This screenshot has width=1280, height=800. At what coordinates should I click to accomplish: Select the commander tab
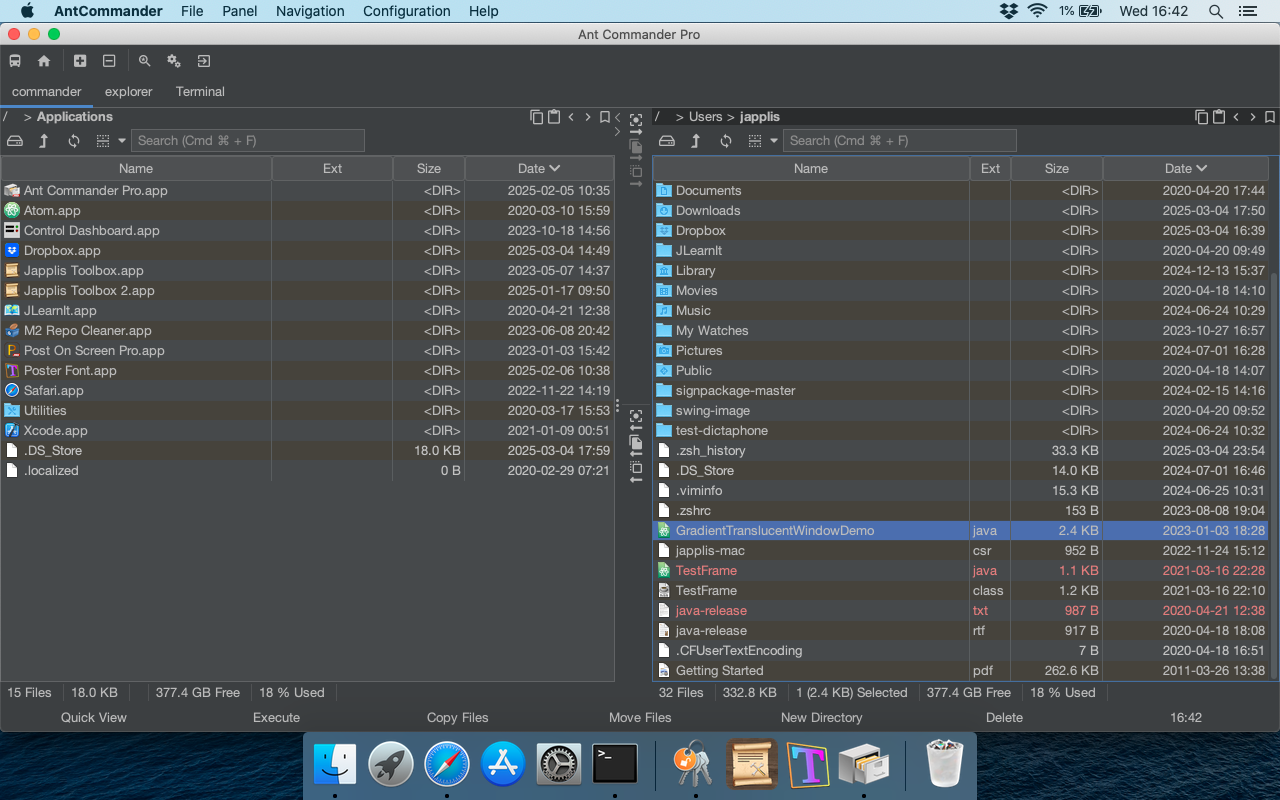46,92
